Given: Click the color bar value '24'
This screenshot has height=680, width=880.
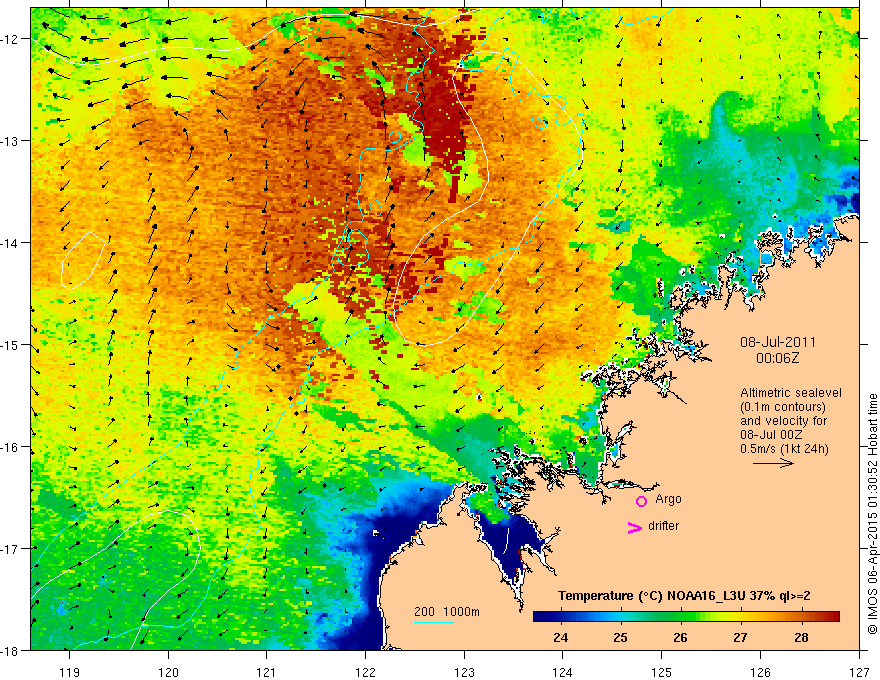Looking at the screenshot, I should click(x=560, y=637).
